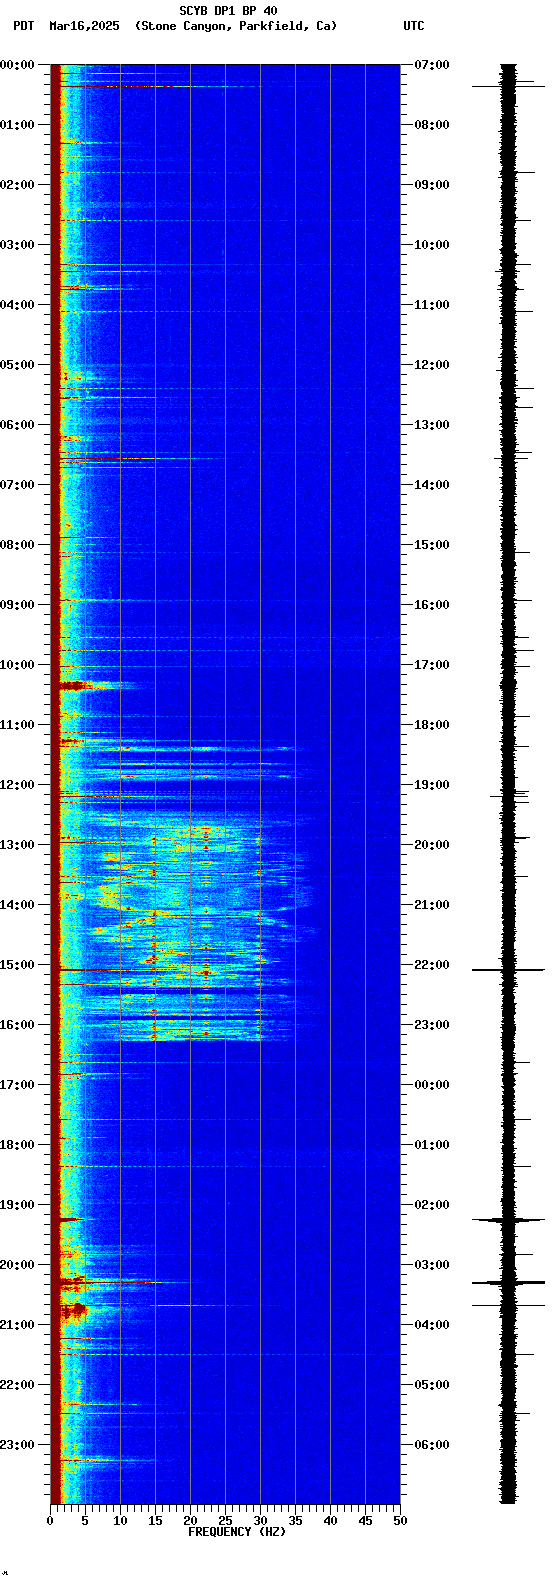Select the "23:00" label on PDT axis
Screen dimensions: 552x1584
pos(17,1445)
